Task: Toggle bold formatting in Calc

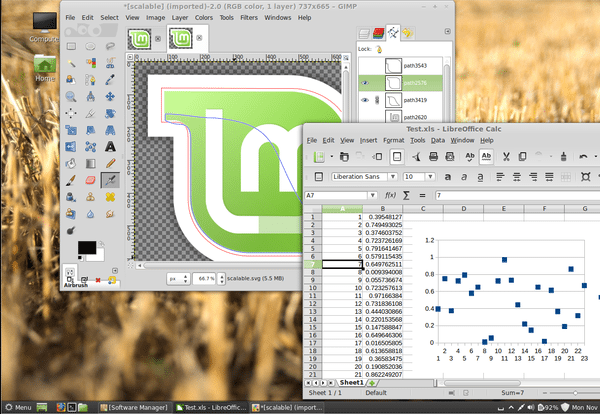Action: [x=447, y=177]
